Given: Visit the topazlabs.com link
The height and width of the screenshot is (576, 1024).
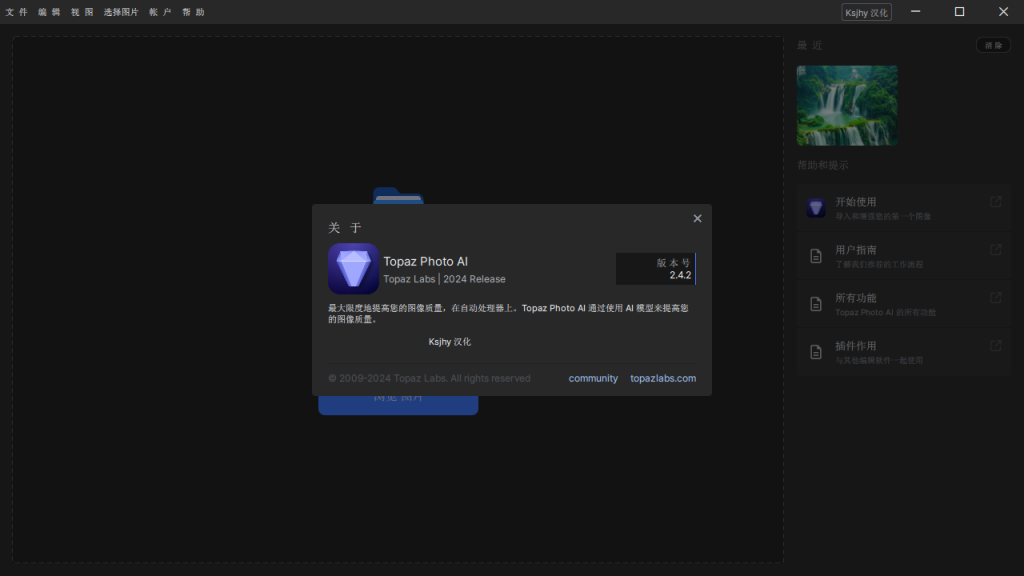Looking at the screenshot, I should point(663,378).
